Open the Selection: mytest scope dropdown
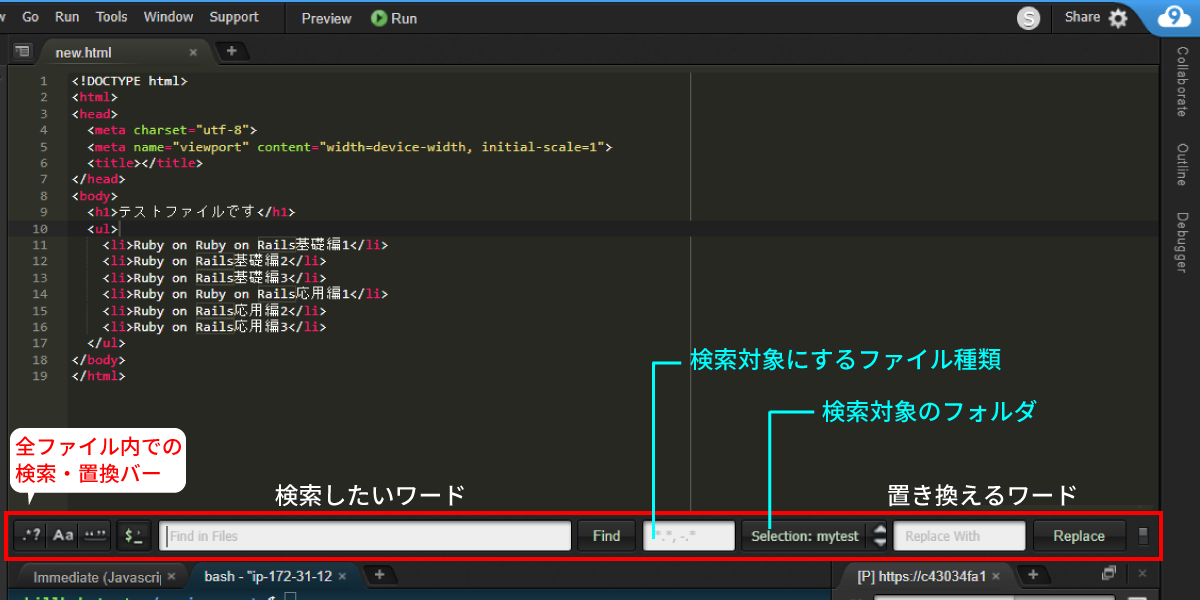The height and width of the screenshot is (600, 1200). tap(805, 536)
